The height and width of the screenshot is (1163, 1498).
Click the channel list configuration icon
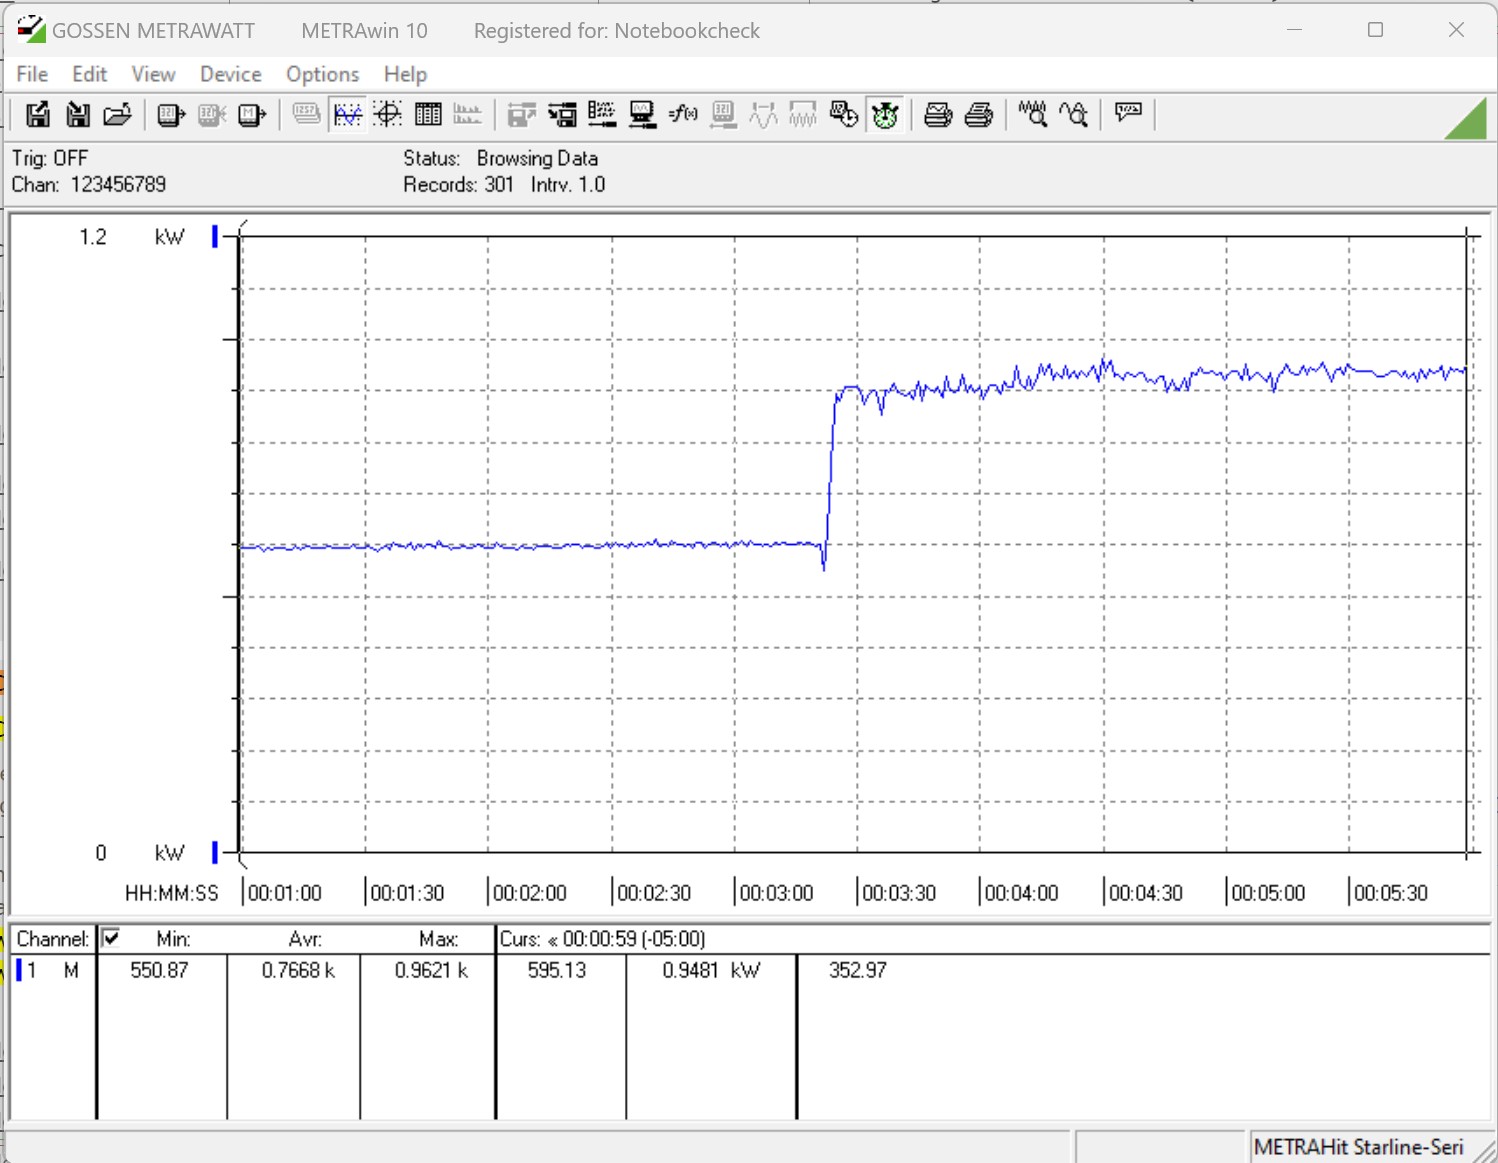click(602, 115)
